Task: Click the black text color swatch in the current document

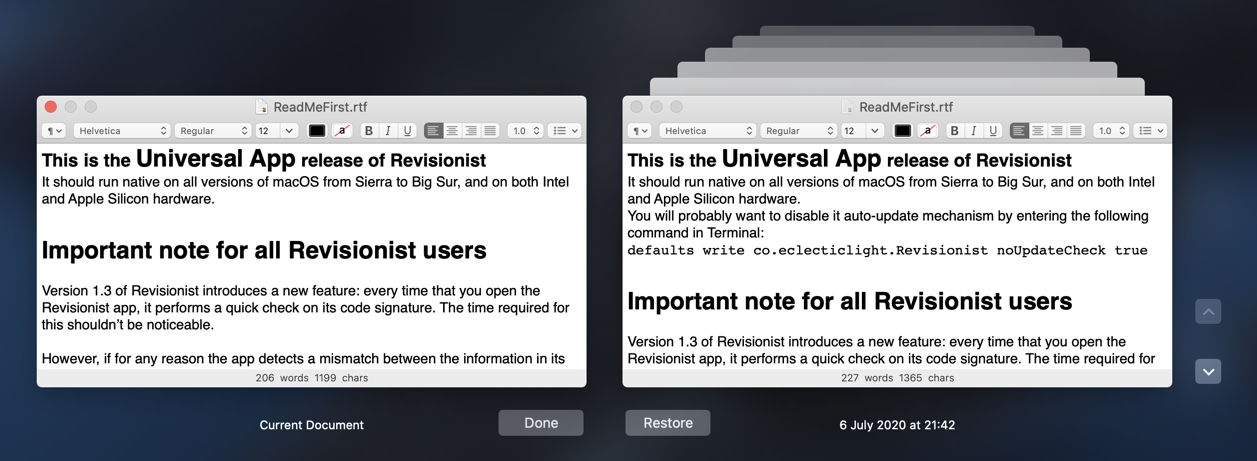Action: (x=317, y=131)
